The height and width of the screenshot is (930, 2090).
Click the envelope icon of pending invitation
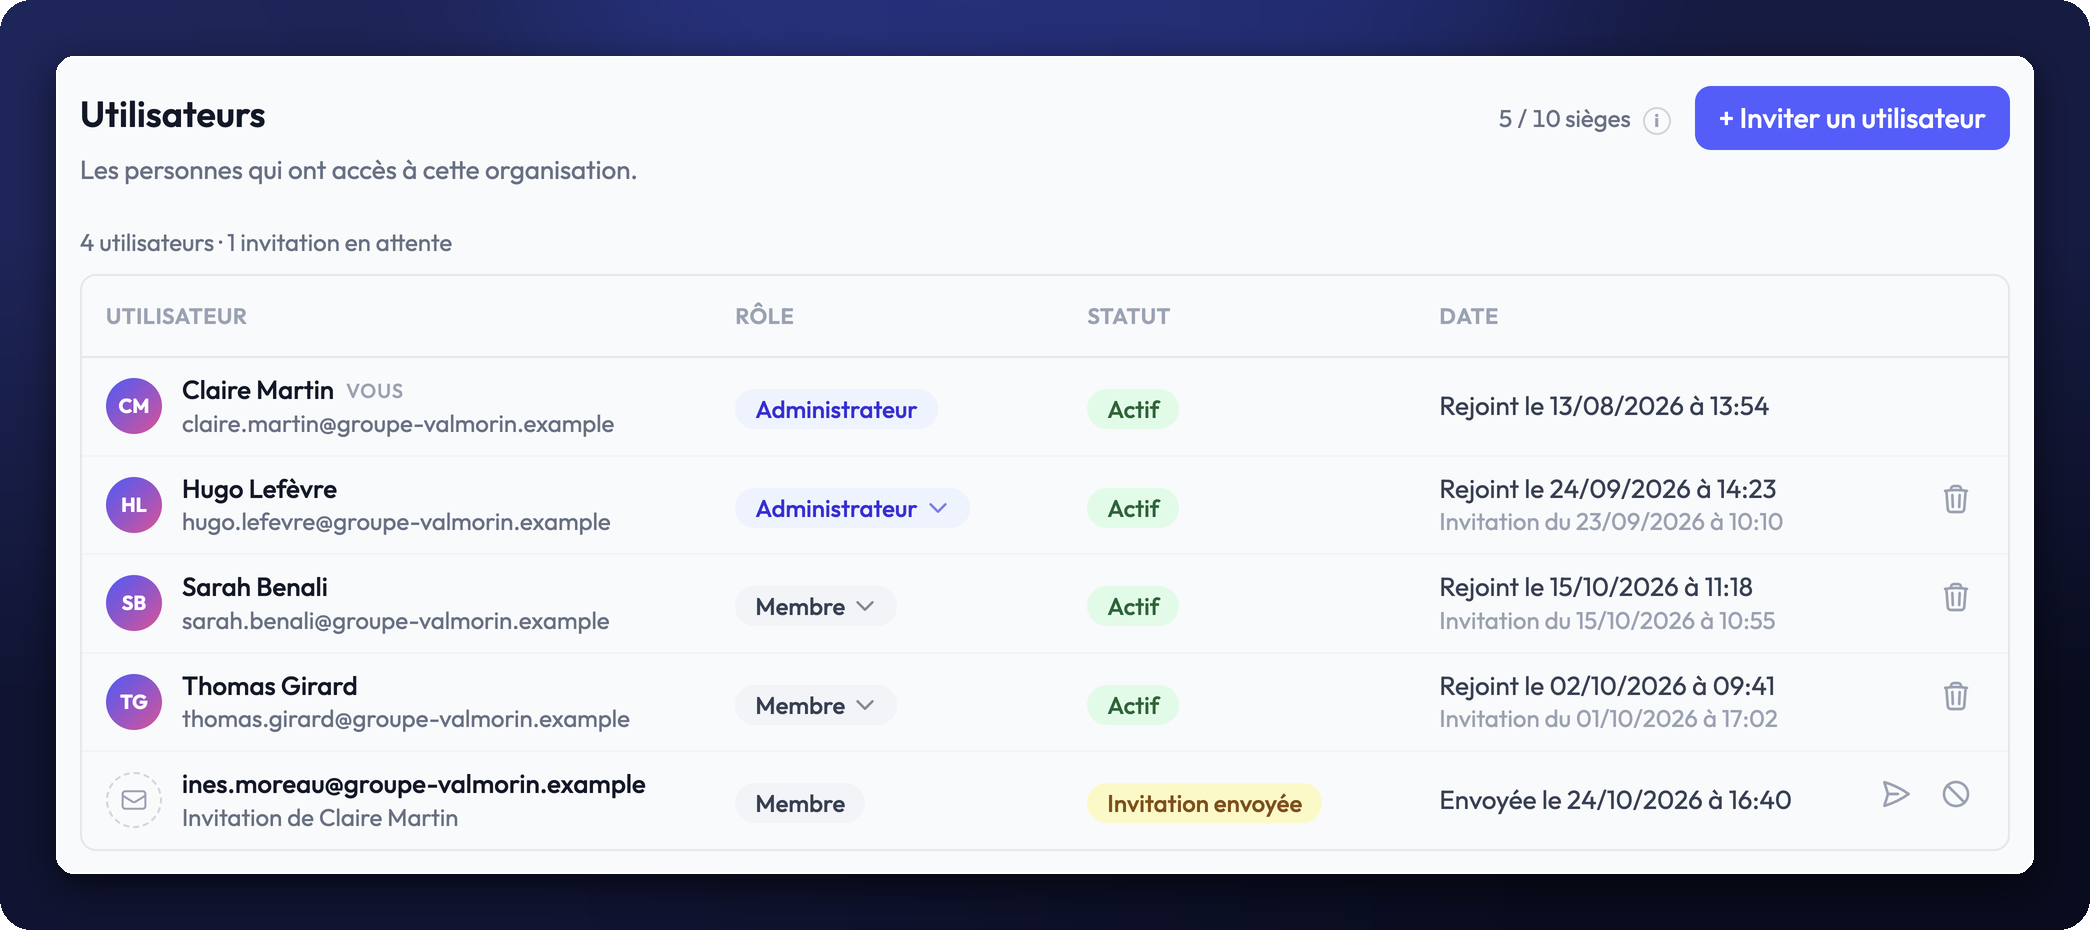(x=134, y=800)
